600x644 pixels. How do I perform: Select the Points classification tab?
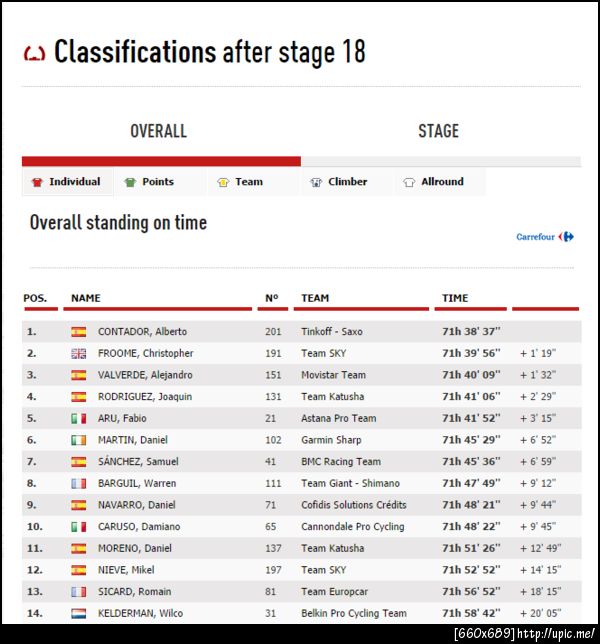157,182
